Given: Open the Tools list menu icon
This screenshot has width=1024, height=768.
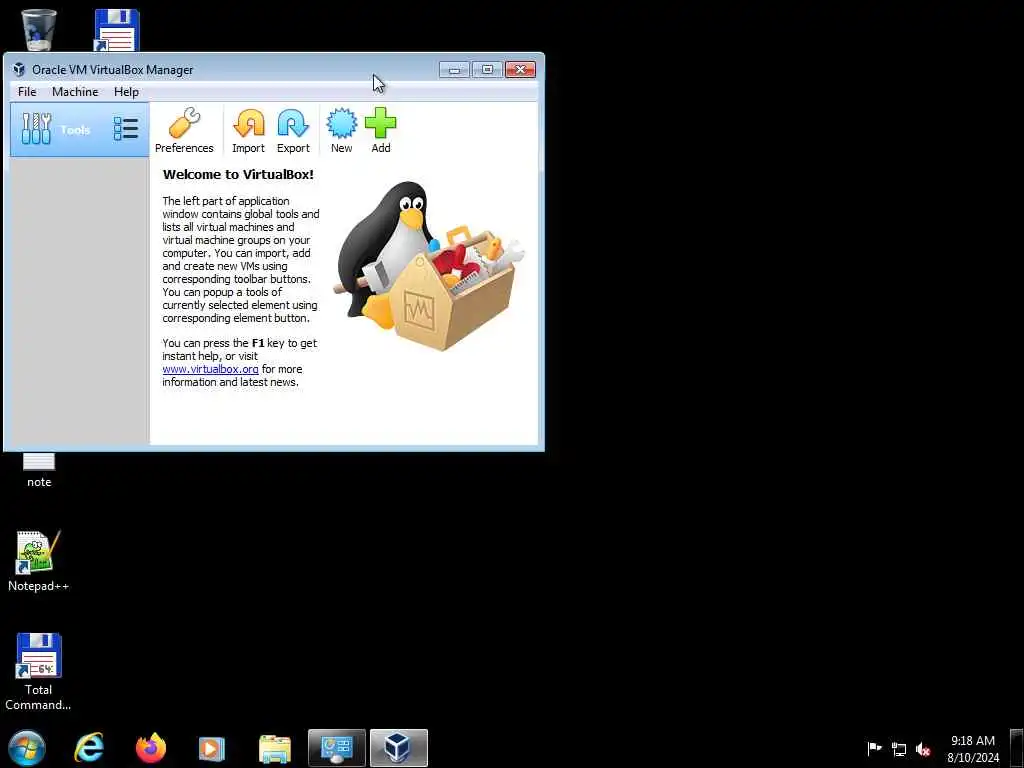Looking at the screenshot, I should [x=125, y=129].
